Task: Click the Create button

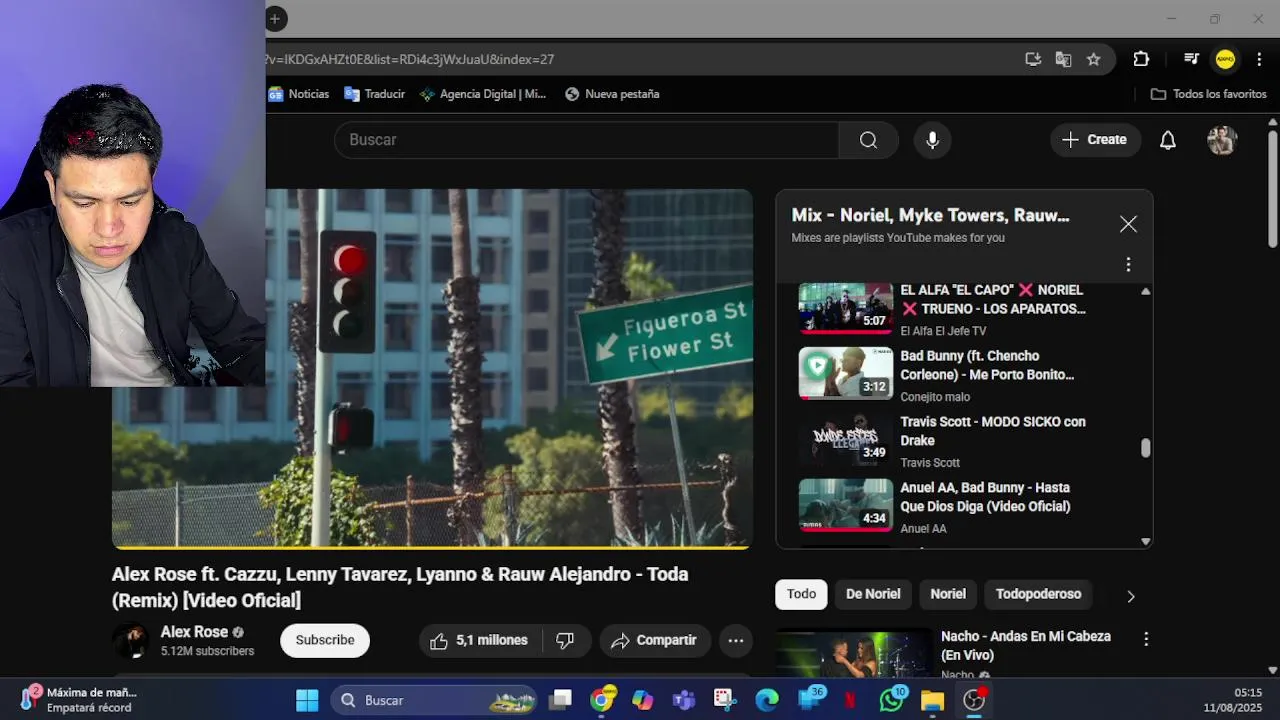Action: (x=1095, y=140)
